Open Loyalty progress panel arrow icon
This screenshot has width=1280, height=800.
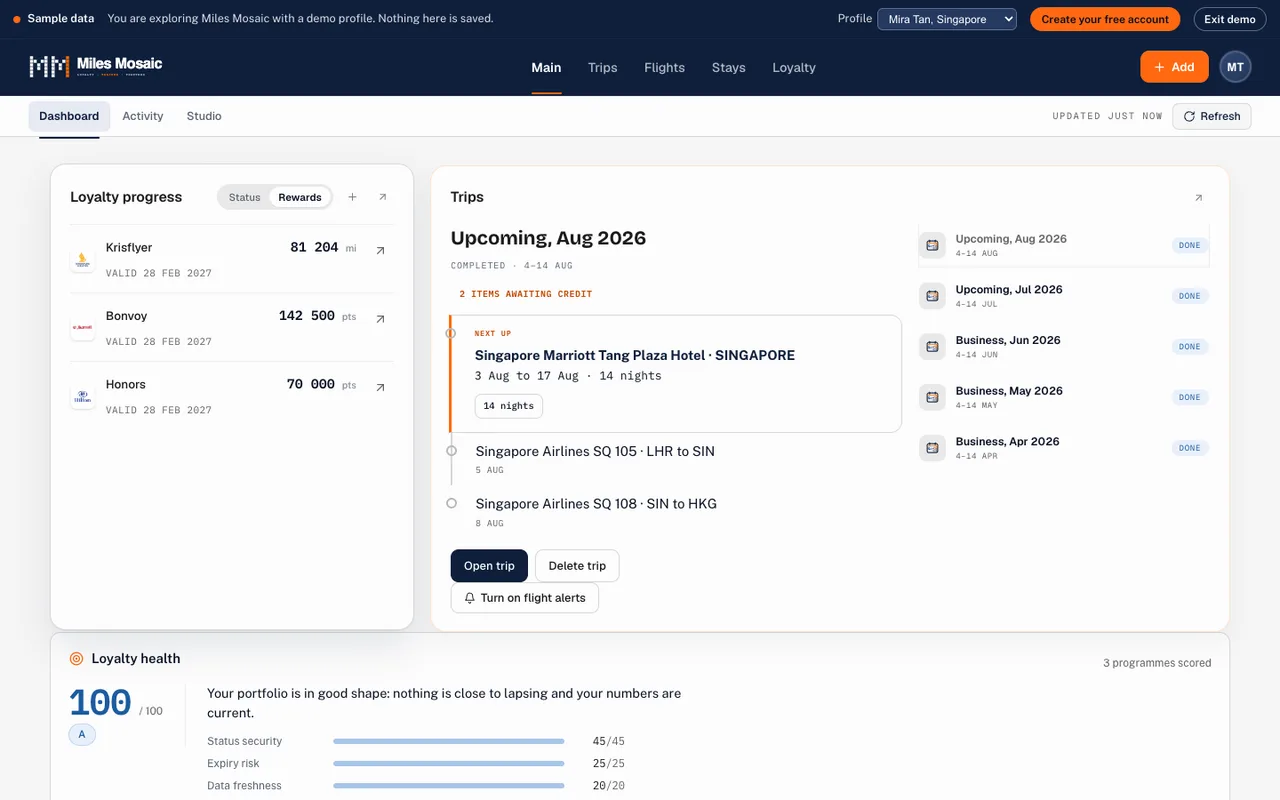(382, 197)
